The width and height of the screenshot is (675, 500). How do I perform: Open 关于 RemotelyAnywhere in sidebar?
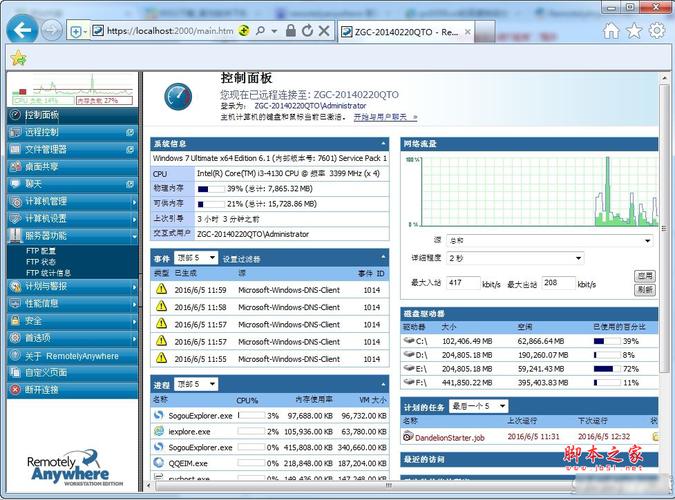(x=72, y=356)
